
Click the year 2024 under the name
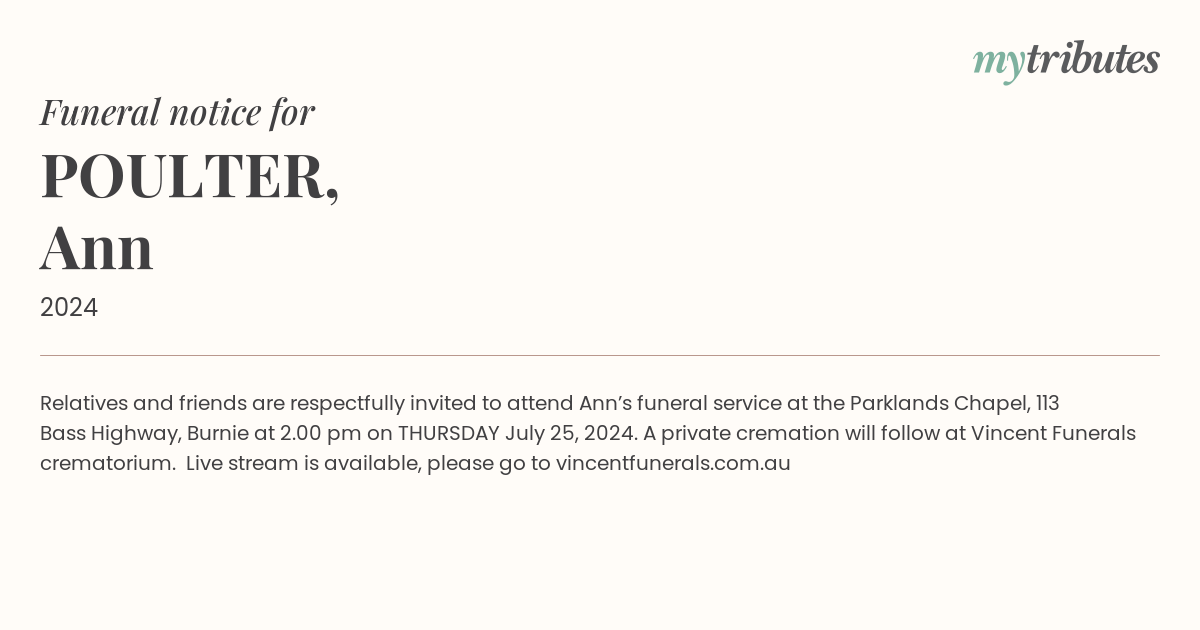point(69,308)
